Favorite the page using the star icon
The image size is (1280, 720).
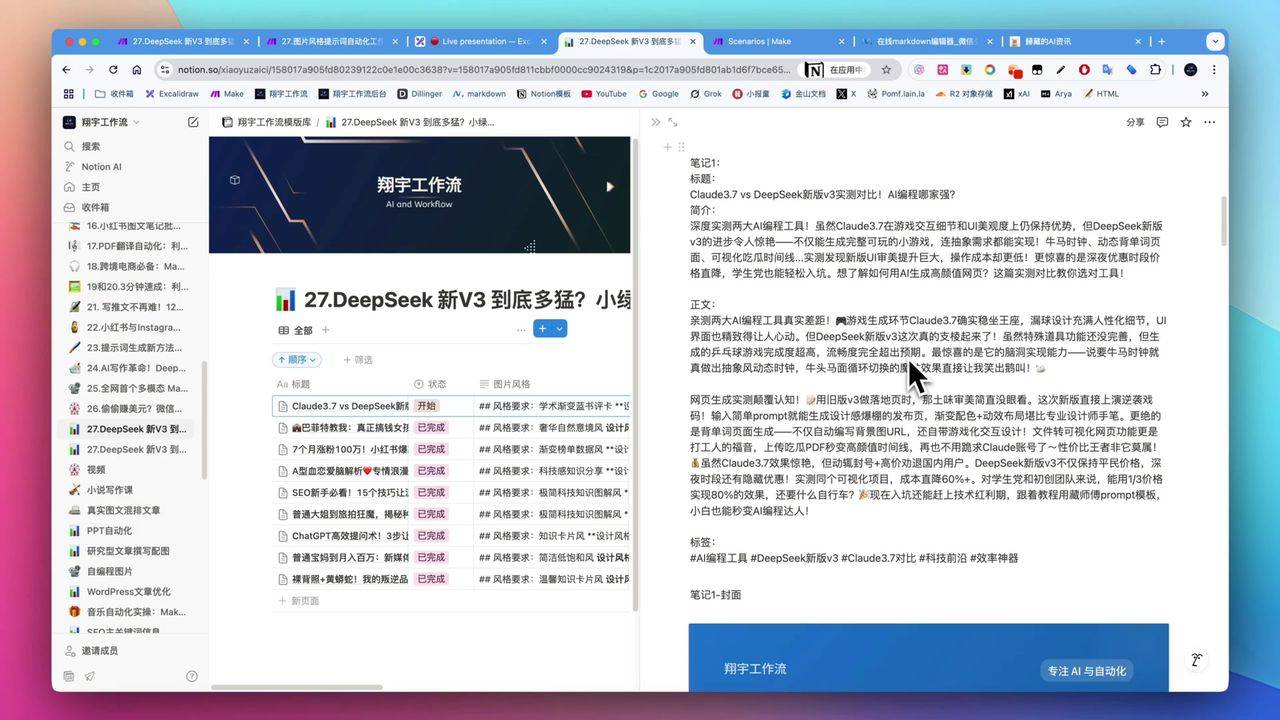click(x=1185, y=121)
